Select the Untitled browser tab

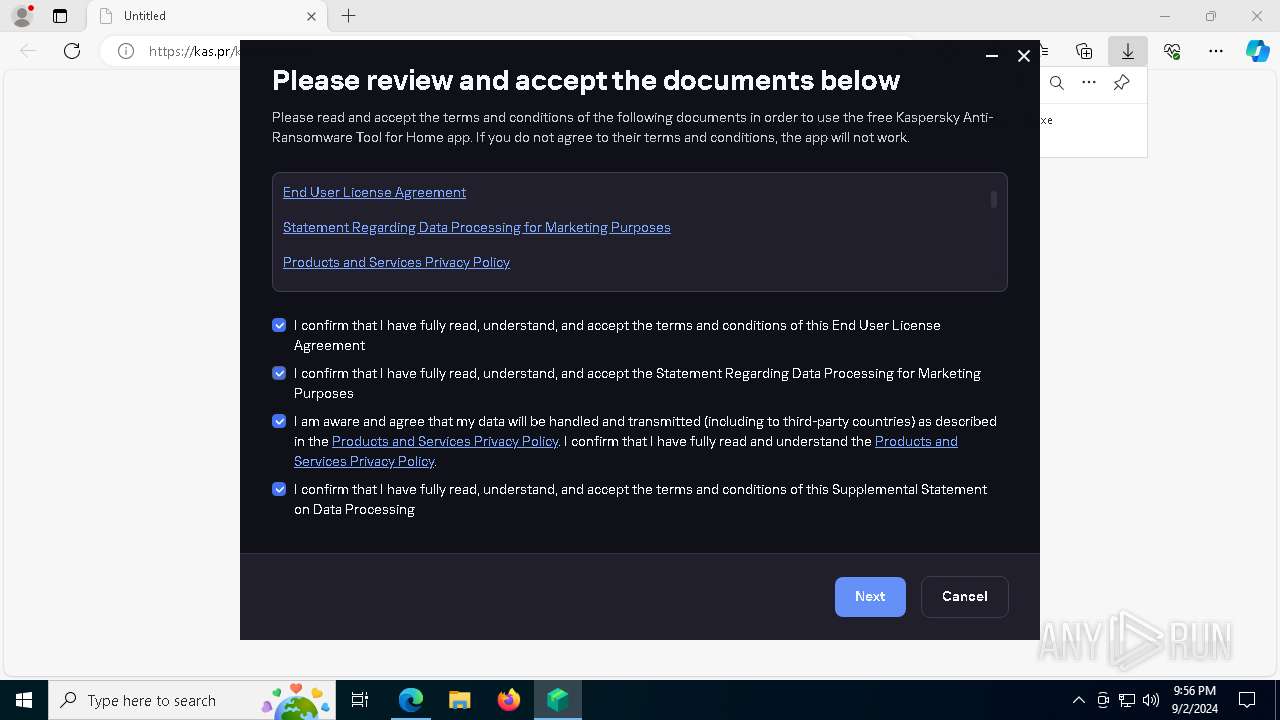click(x=207, y=16)
